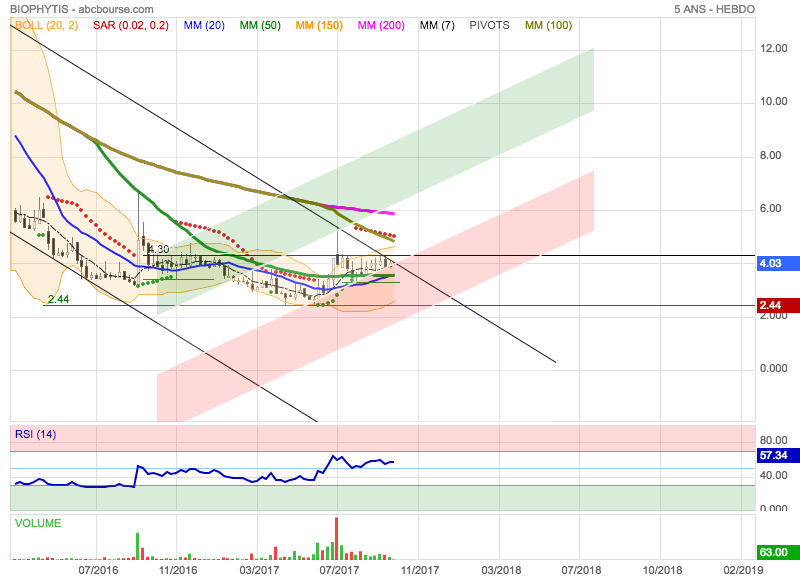Click the blue 4.03 price tag
Viewport: 800px width, 580px height.
778,263
